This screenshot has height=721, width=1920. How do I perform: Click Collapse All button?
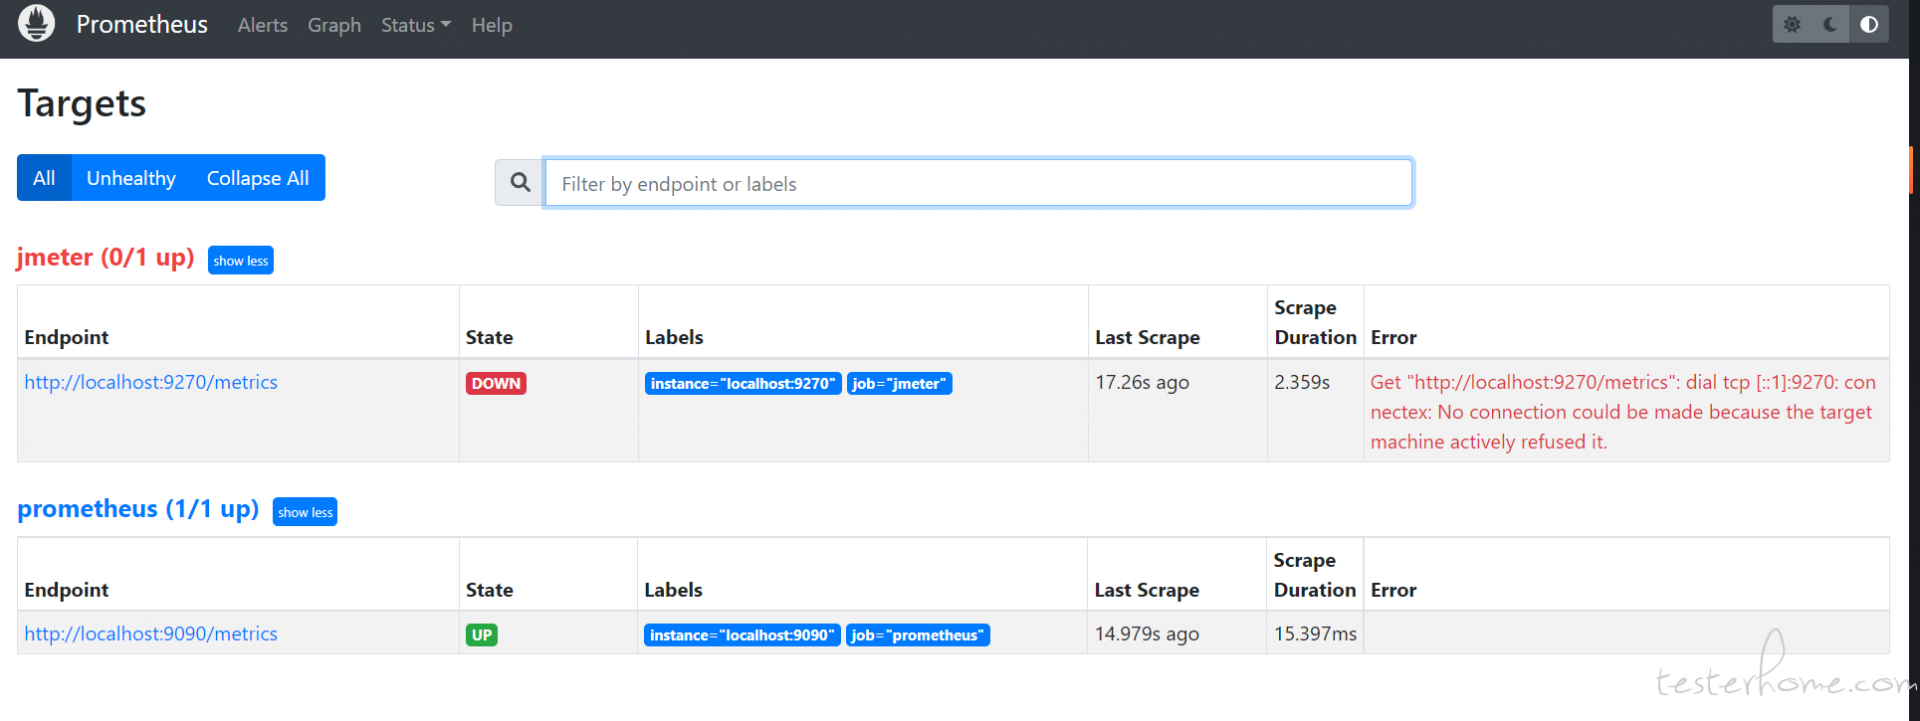point(258,178)
